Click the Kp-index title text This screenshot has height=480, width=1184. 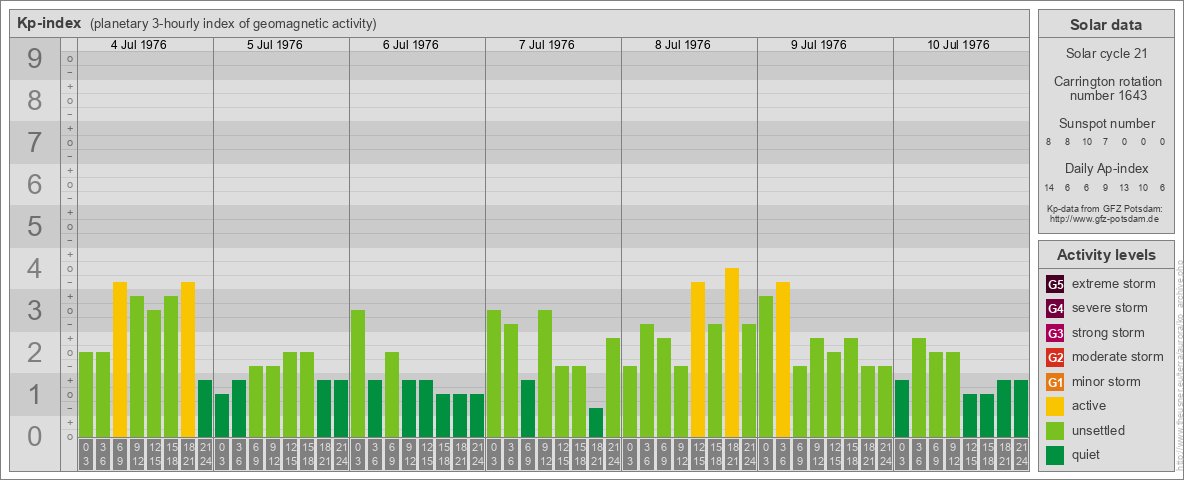(49, 23)
